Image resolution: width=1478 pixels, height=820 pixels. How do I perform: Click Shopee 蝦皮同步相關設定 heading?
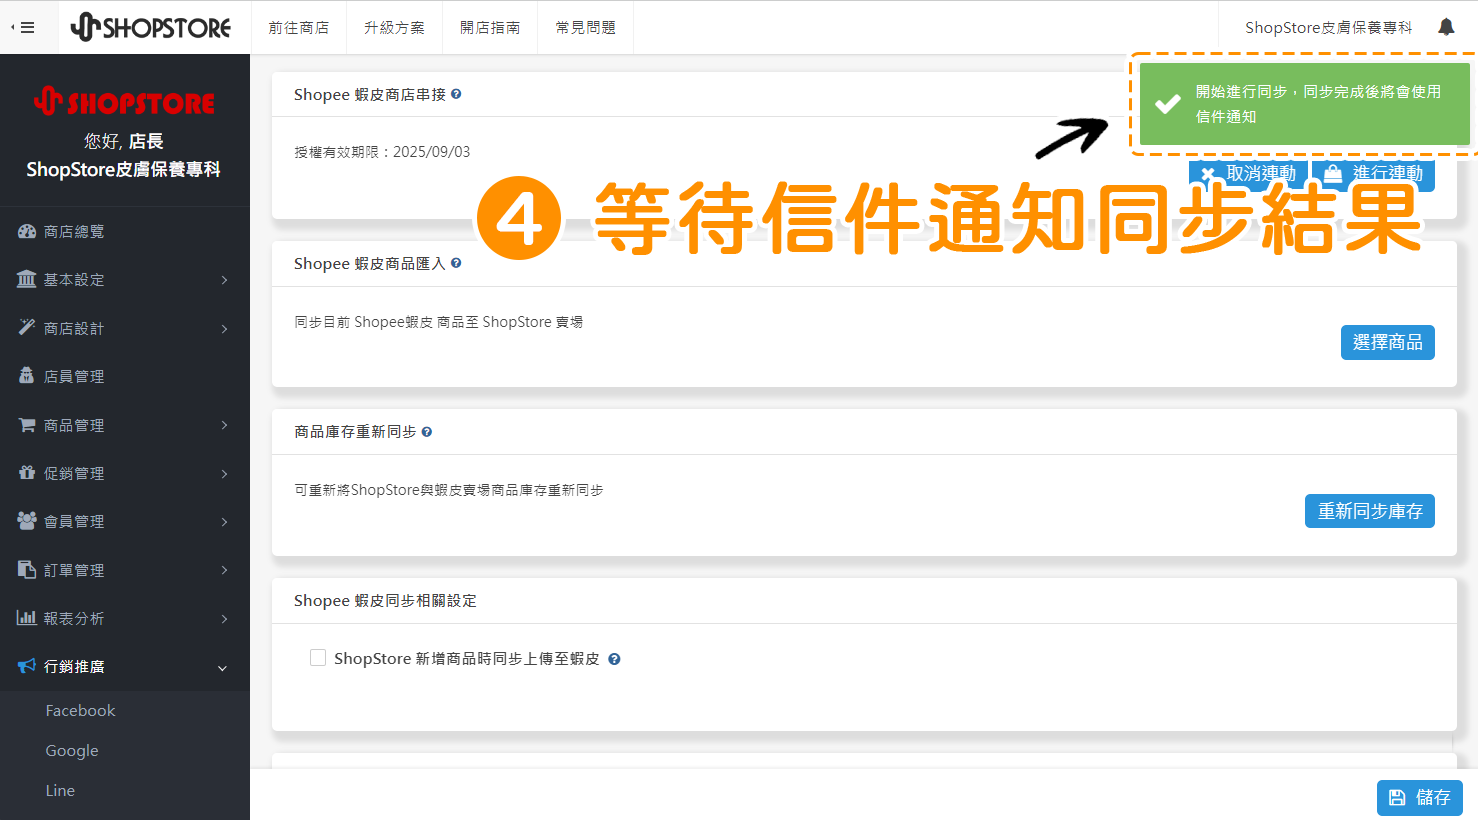[x=385, y=601]
